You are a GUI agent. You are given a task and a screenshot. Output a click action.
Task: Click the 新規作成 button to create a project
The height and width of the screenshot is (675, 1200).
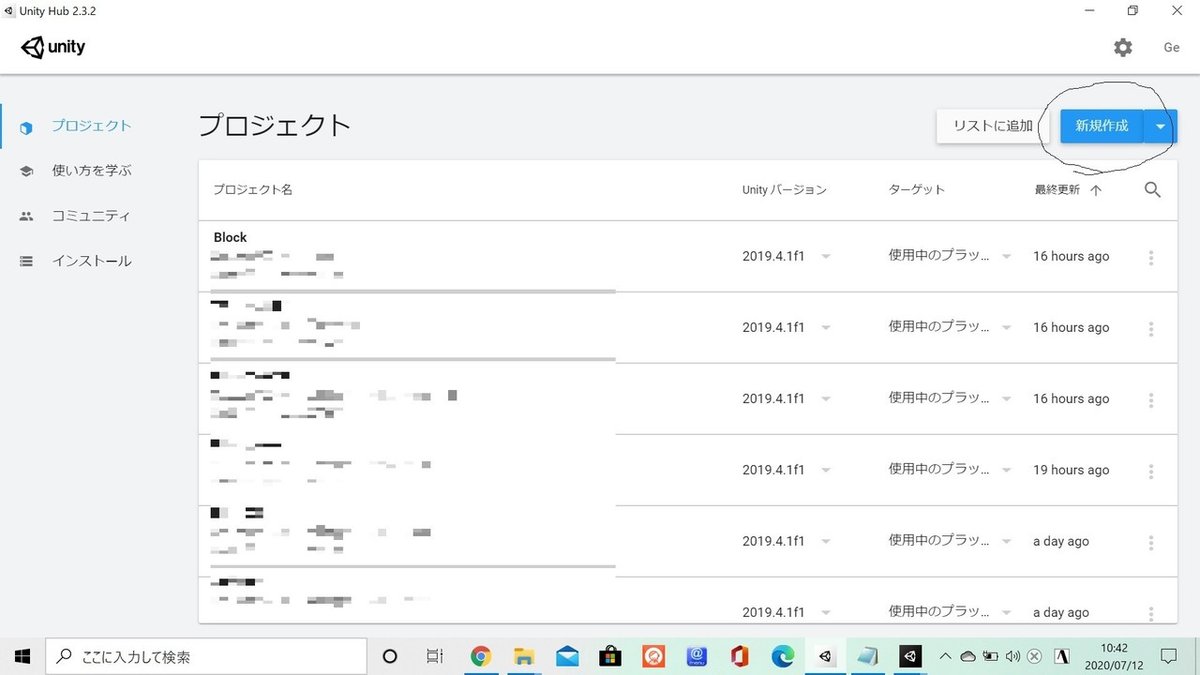[1101, 126]
